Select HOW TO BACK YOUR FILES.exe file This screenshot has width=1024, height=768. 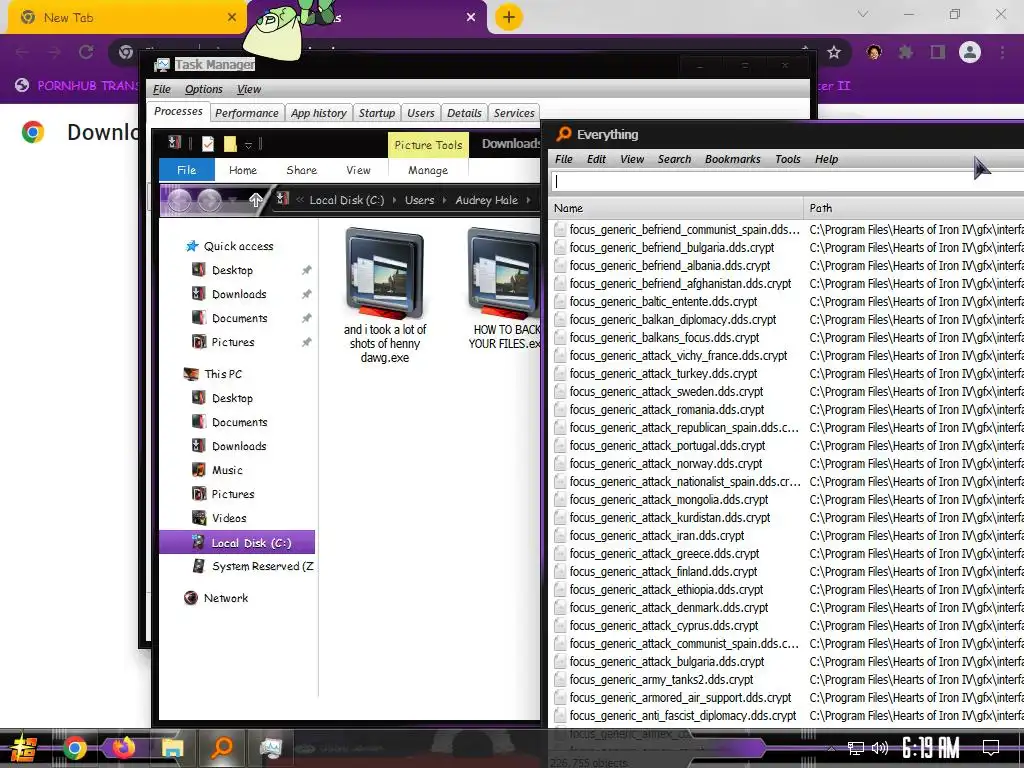coord(504,289)
